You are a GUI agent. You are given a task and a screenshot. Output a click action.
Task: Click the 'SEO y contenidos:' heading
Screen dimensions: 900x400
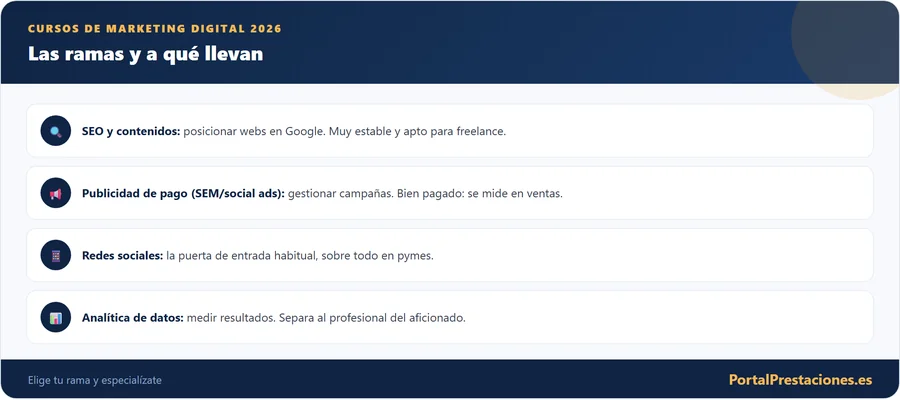pos(131,131)
